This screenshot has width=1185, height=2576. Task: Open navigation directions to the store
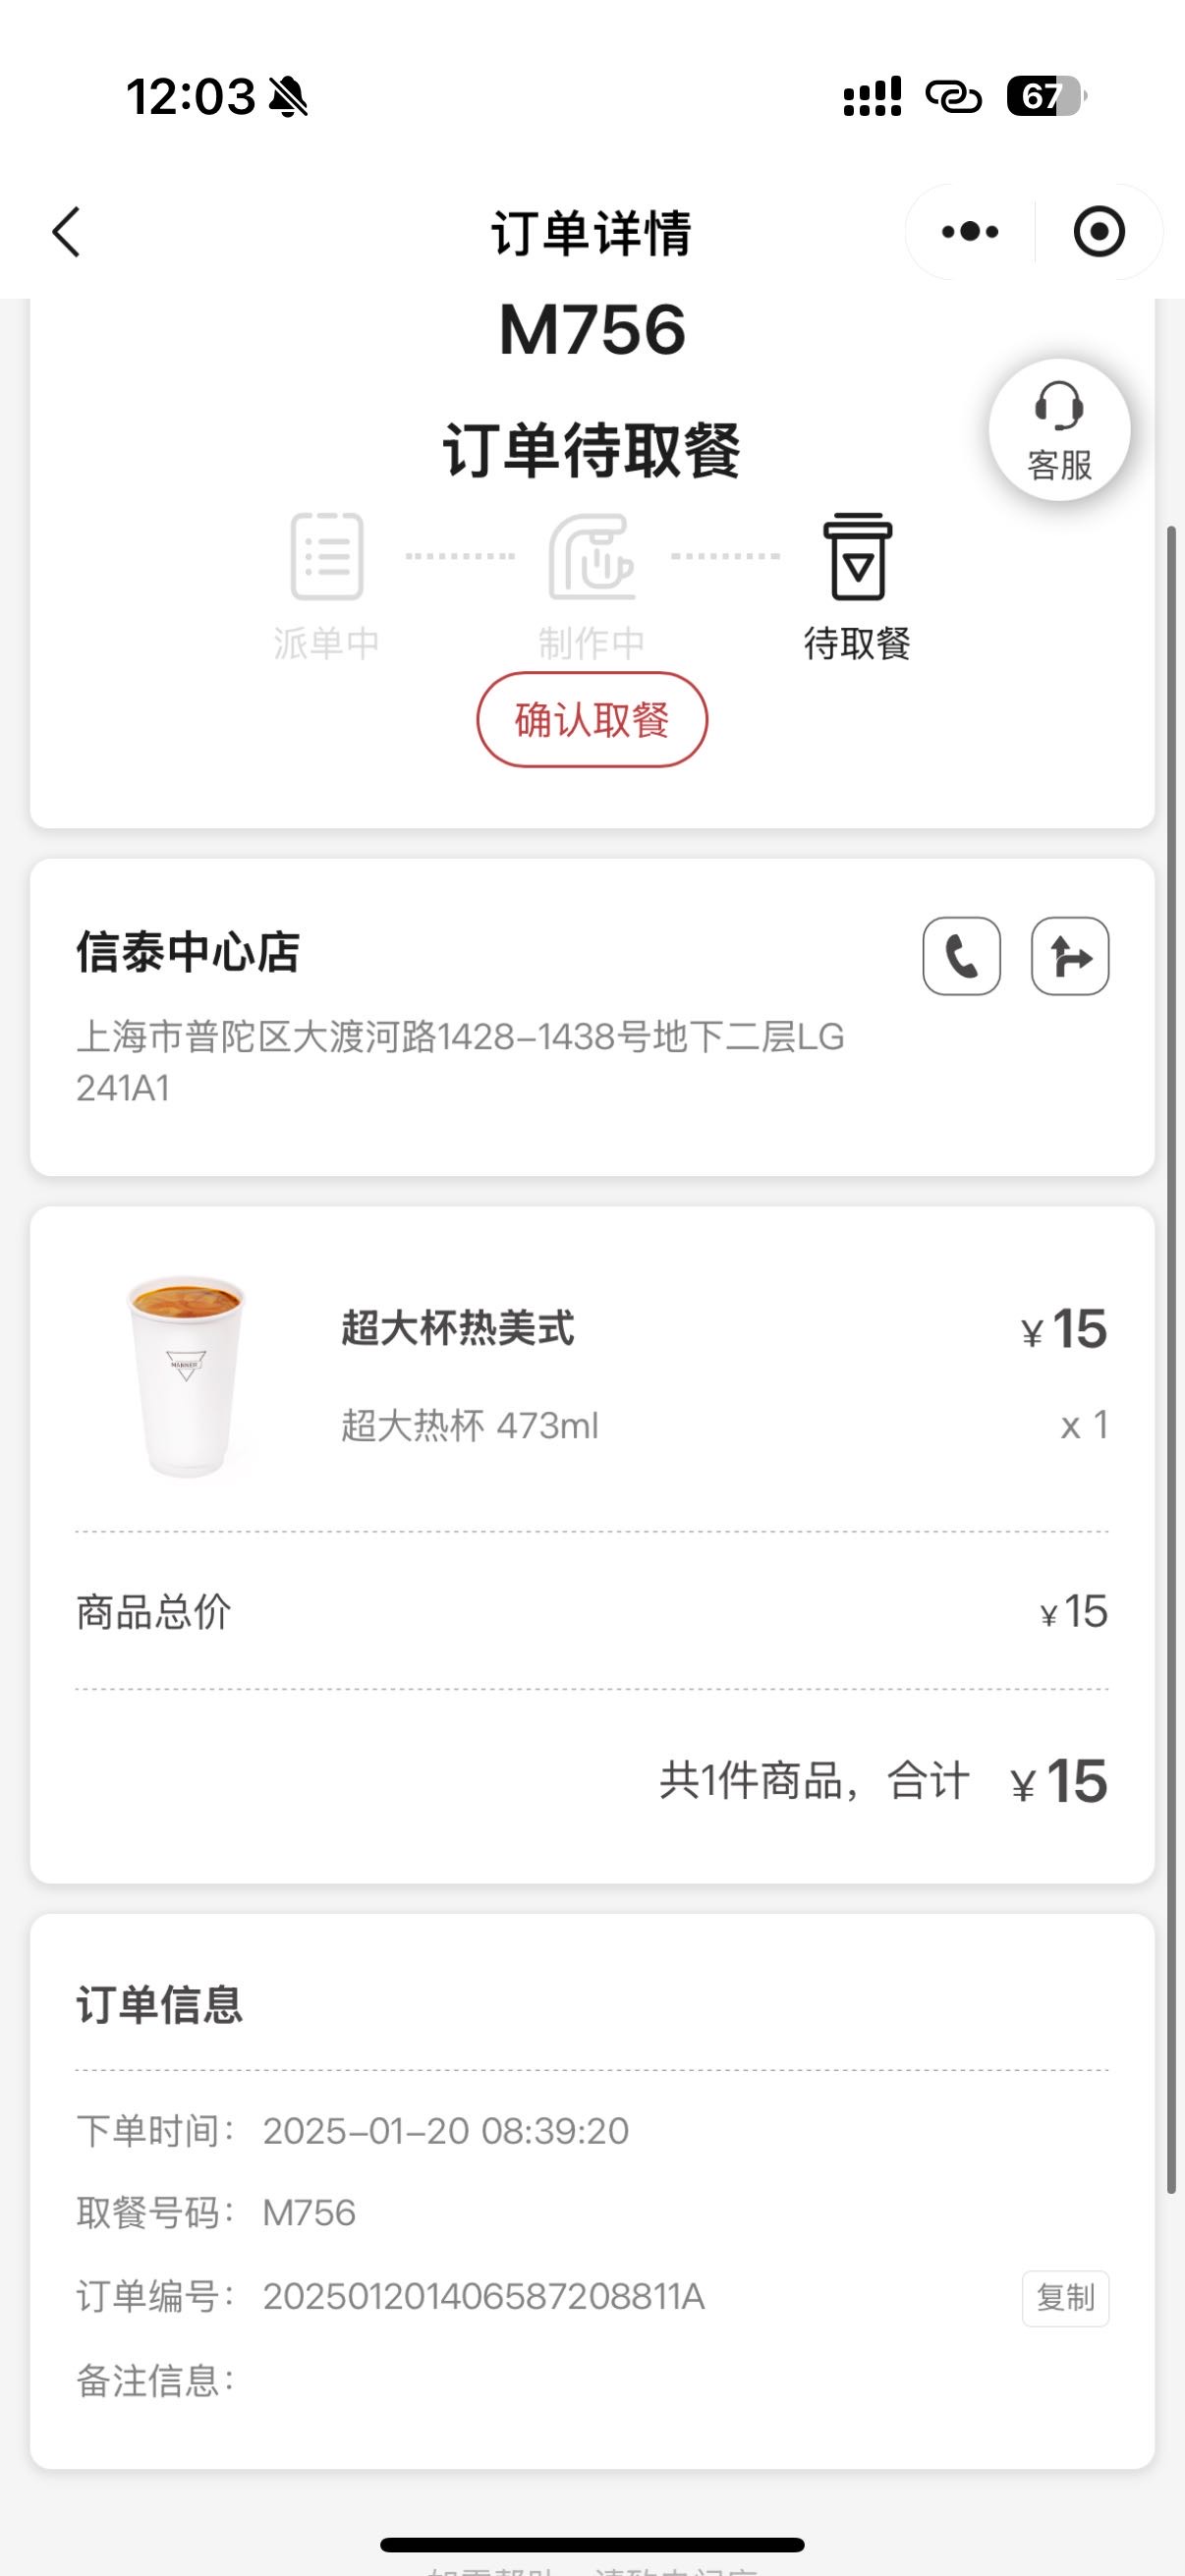(1070, 956)
